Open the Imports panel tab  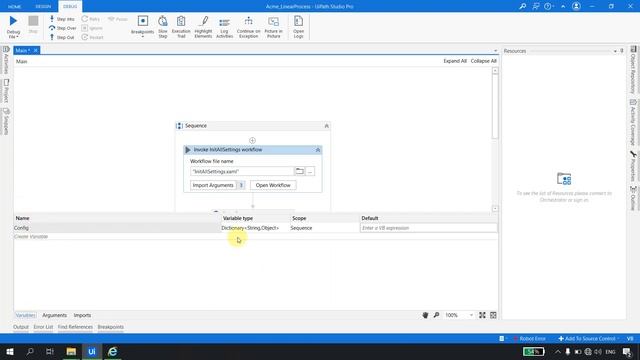(82, 315)
